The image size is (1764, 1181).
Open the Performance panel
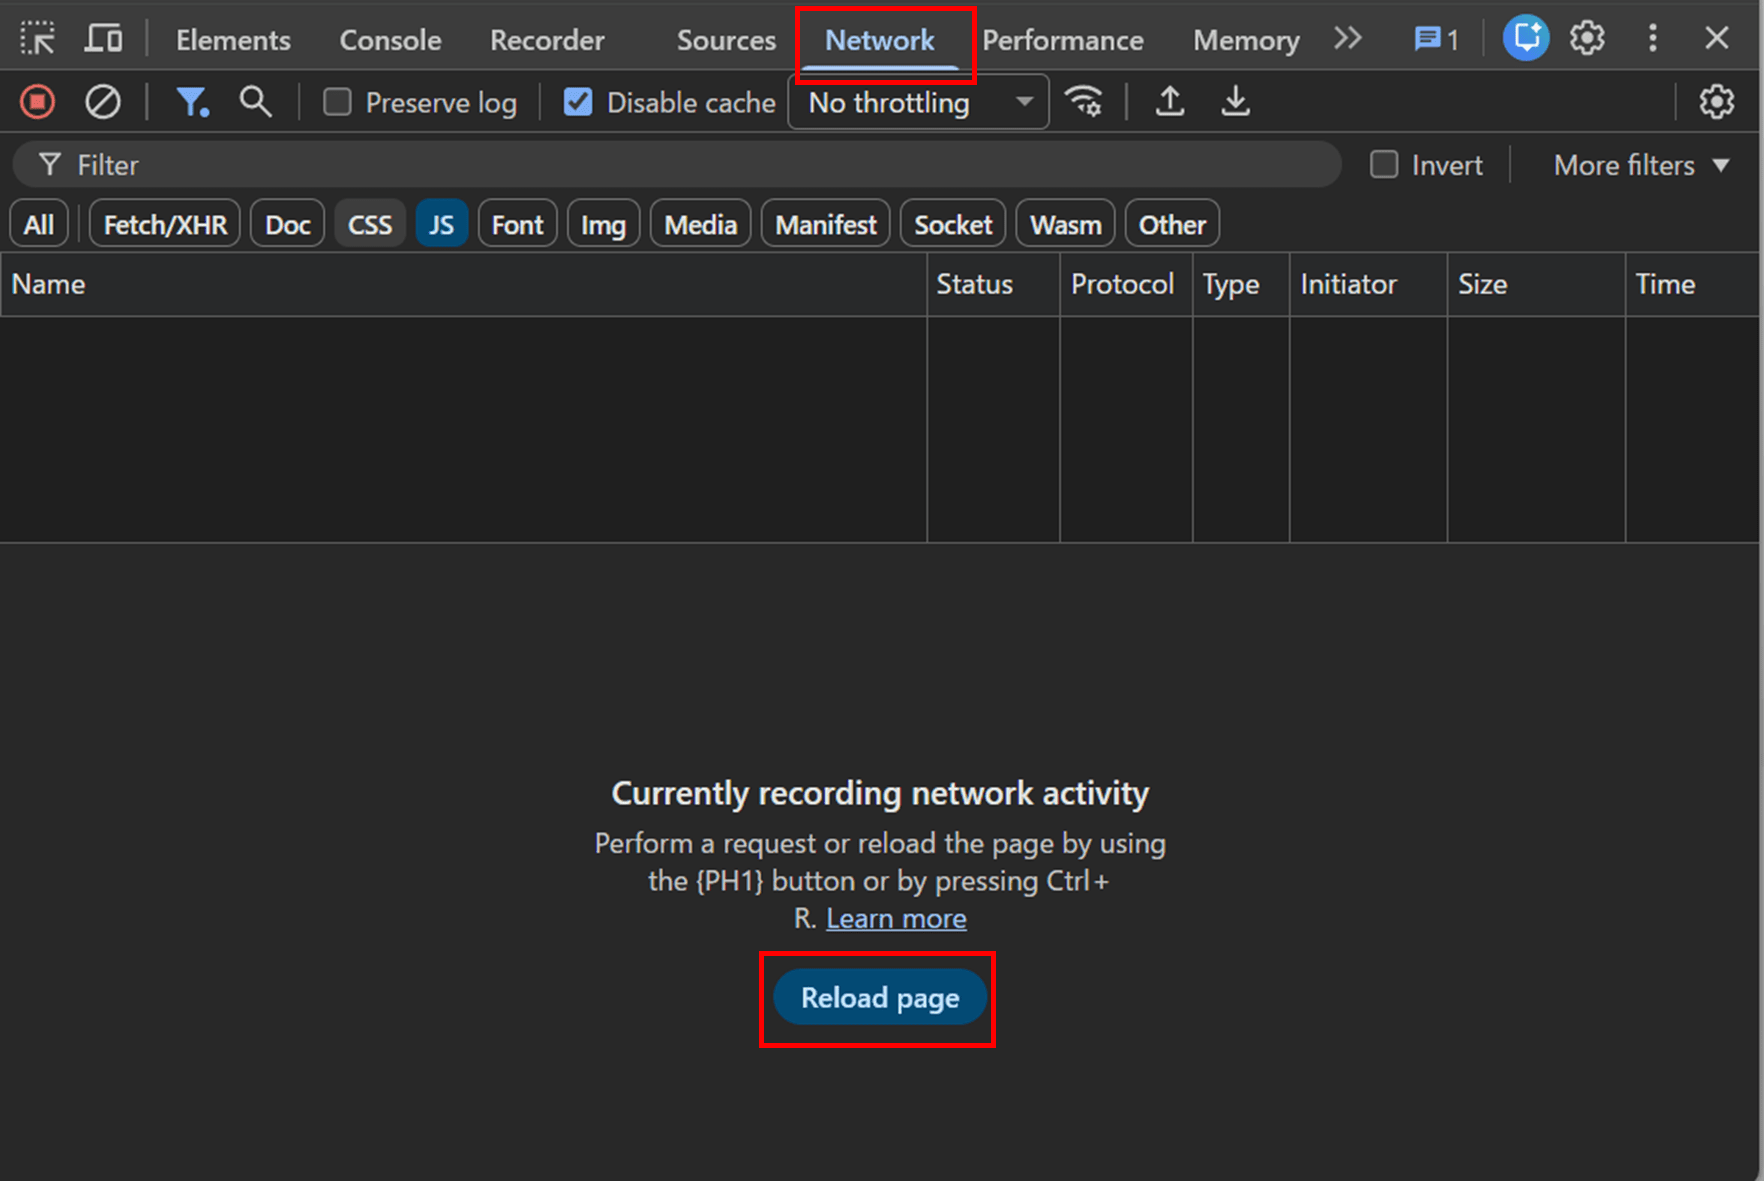point(1063,38)
